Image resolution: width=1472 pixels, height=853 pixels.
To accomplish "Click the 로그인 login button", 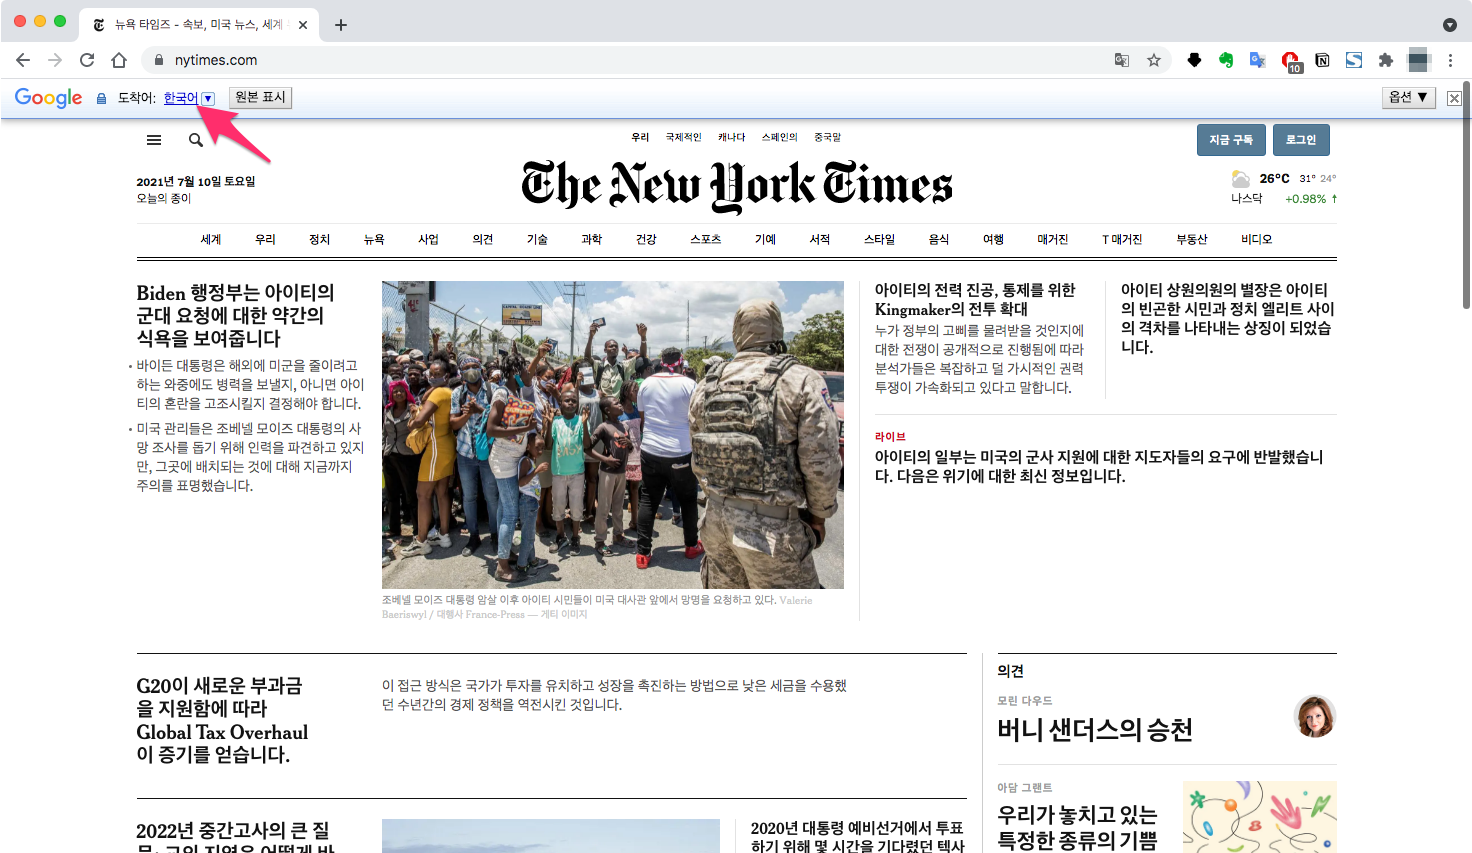I will tap(1301, 140).
